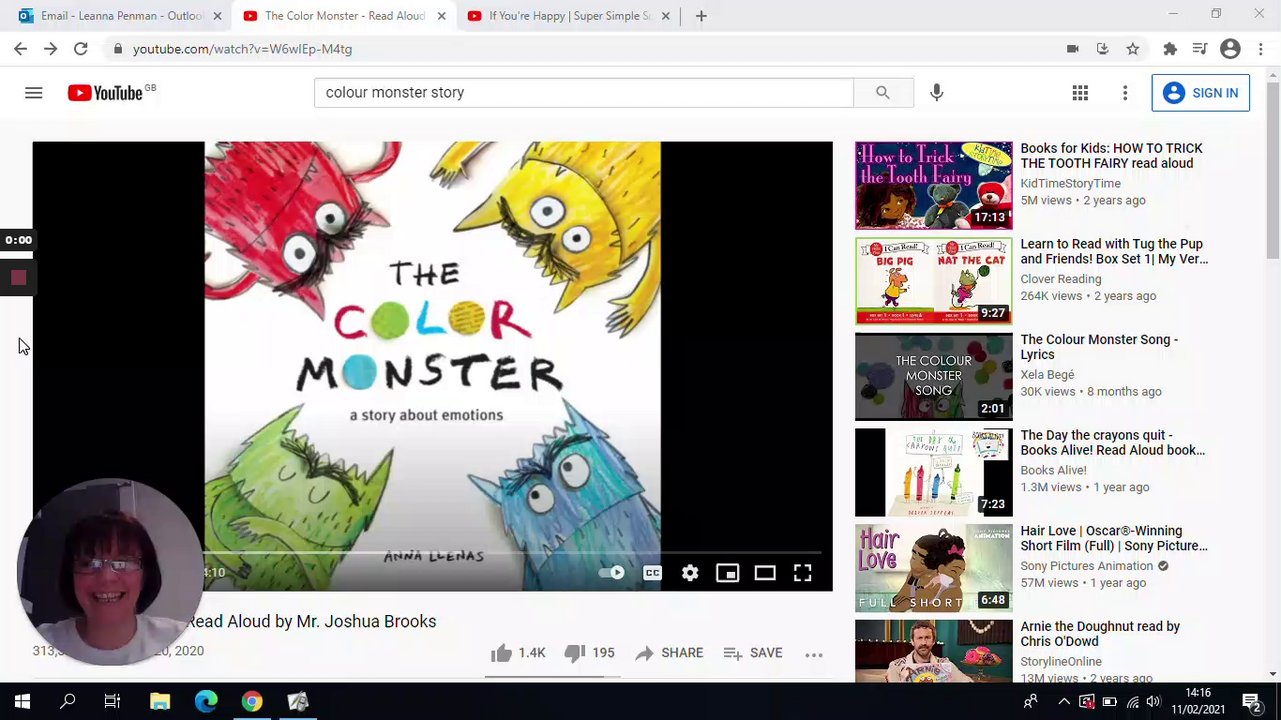Open The Colour Monster Song thumbnail
Image resolution: width=1281 pixels, height=720 pixels.
(933, 376)
